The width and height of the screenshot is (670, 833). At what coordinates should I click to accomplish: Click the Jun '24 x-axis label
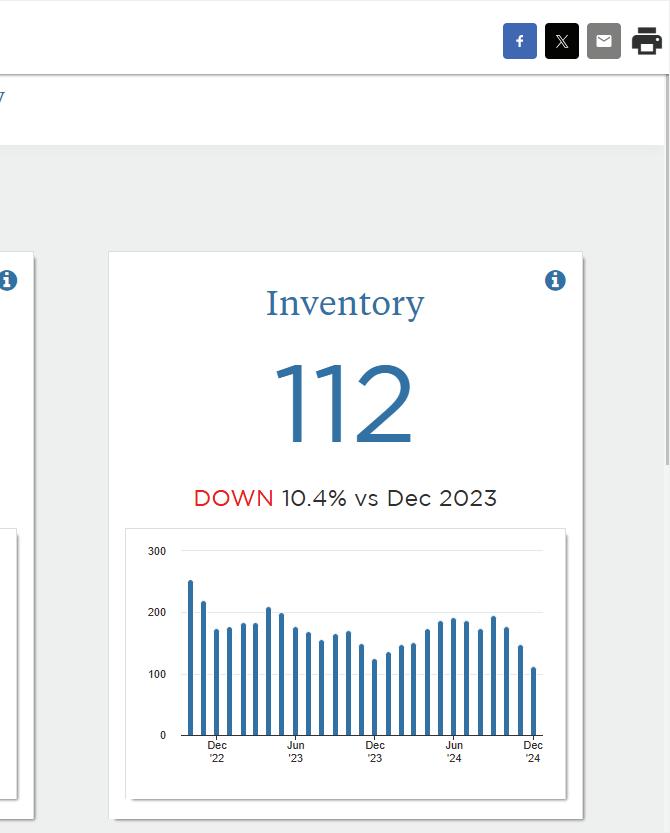[x=454, y=752]
